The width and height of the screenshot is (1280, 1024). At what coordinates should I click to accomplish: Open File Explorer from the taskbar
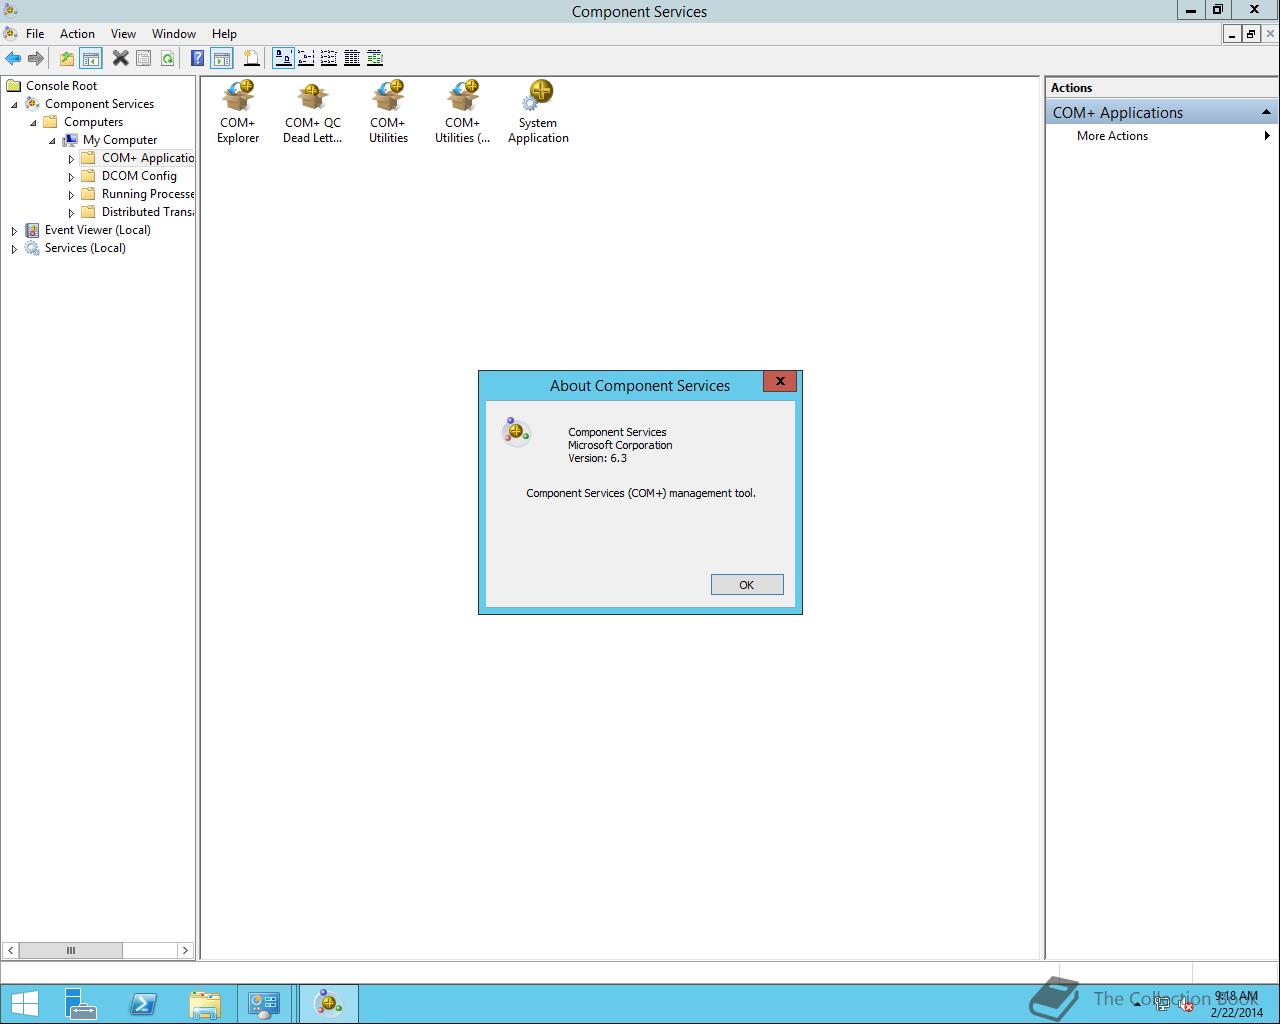point(205,1003)
